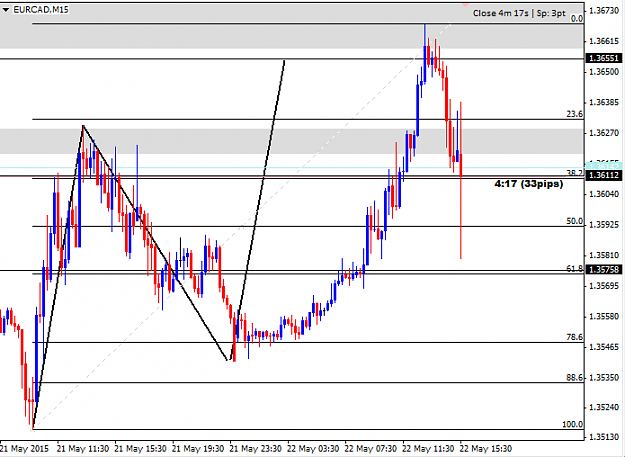This screenshot has width=625, height=457.
Task: Click the EURCAD,M15 symbol label
Action: (x=41, y=10)
